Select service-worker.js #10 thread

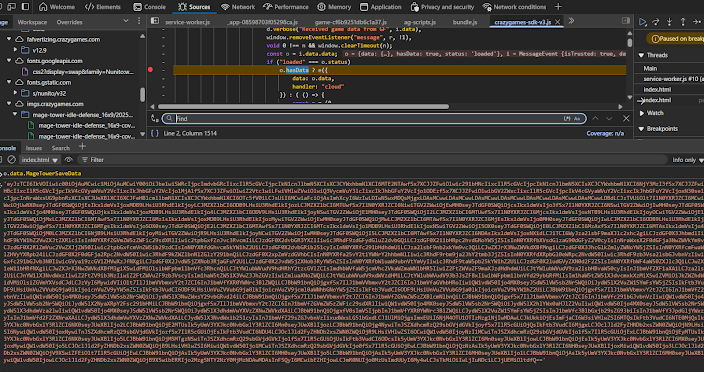coord(673,79)
